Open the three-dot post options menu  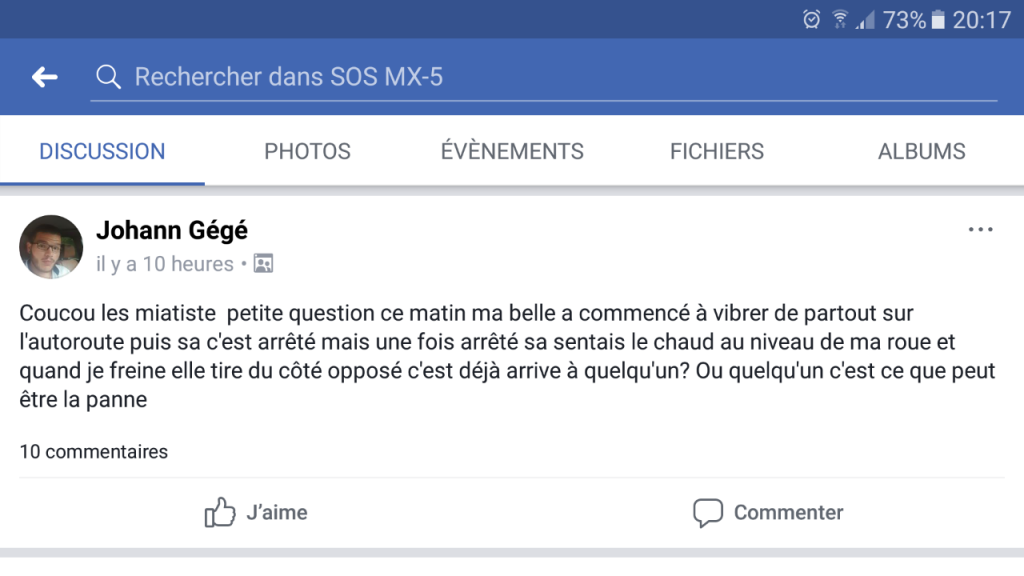coord(980,229)
